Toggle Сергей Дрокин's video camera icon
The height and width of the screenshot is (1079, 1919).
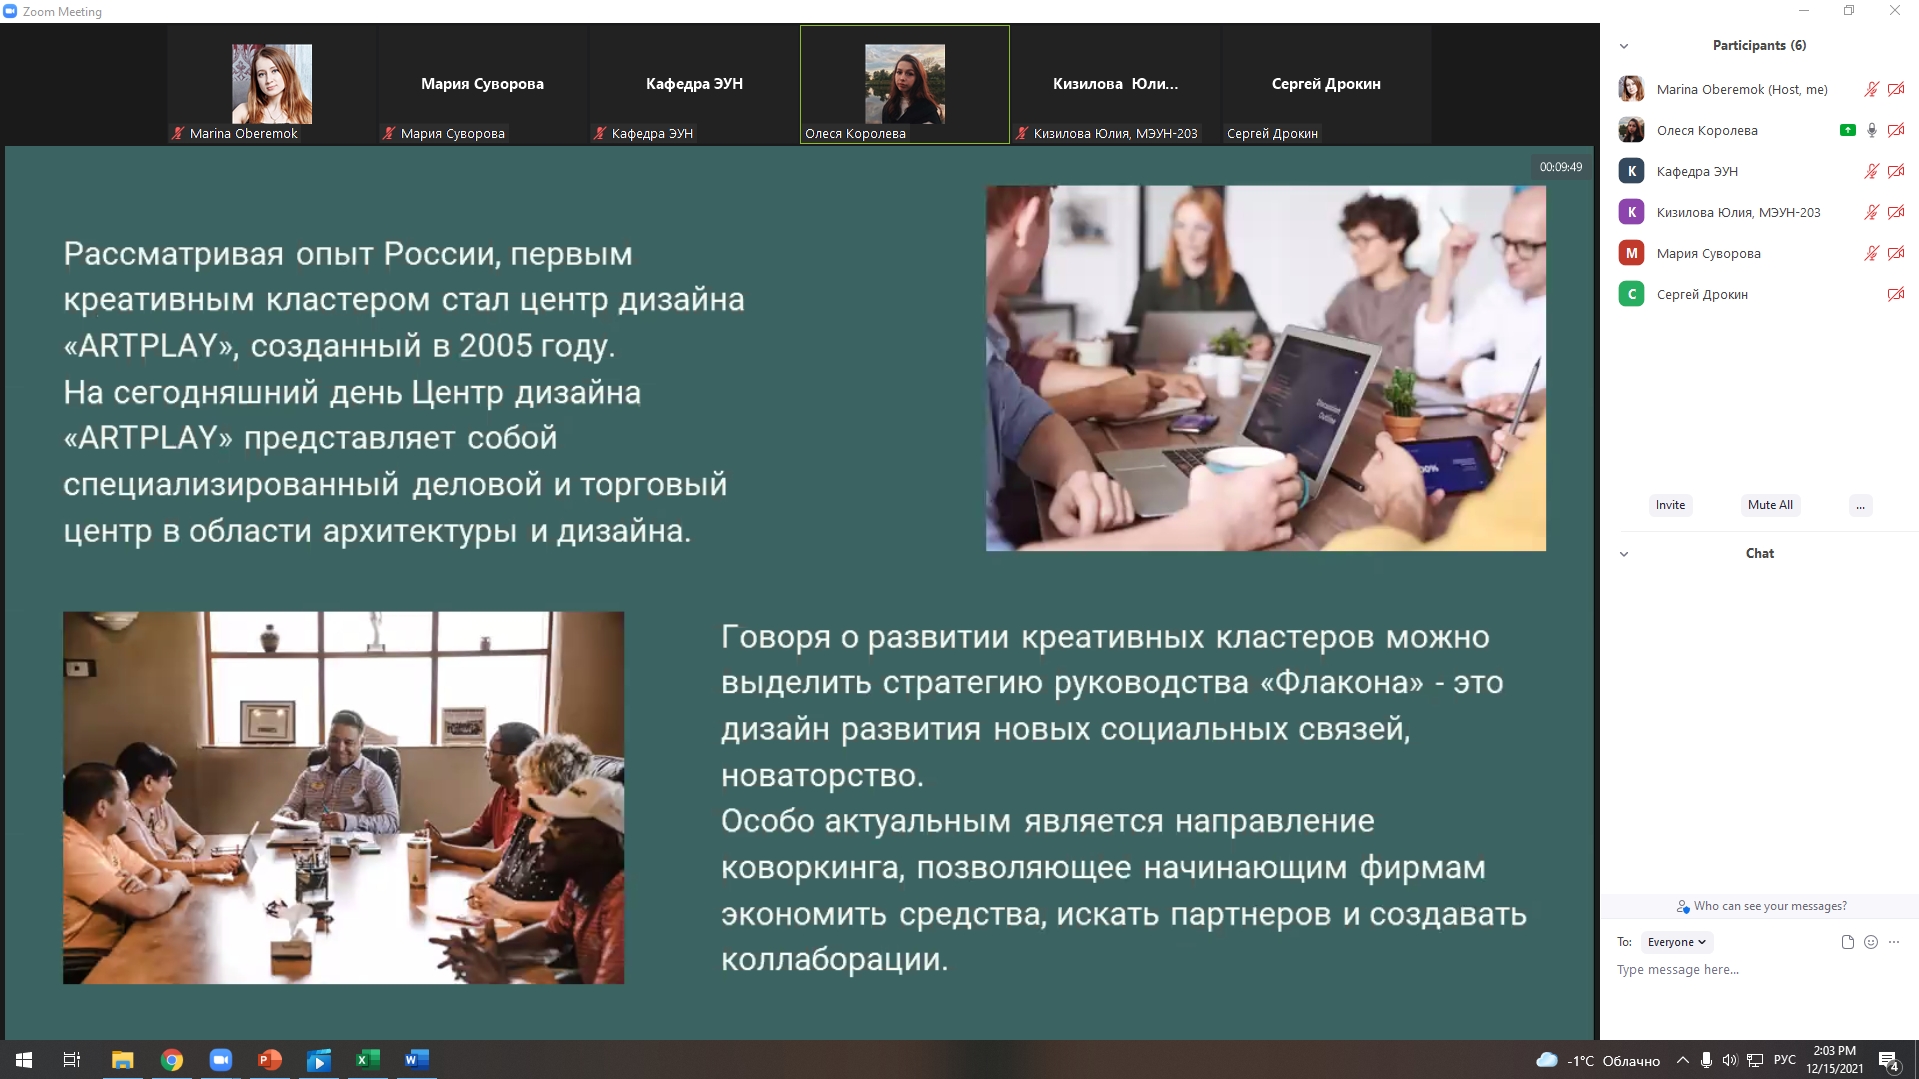tap(1895, 294)
